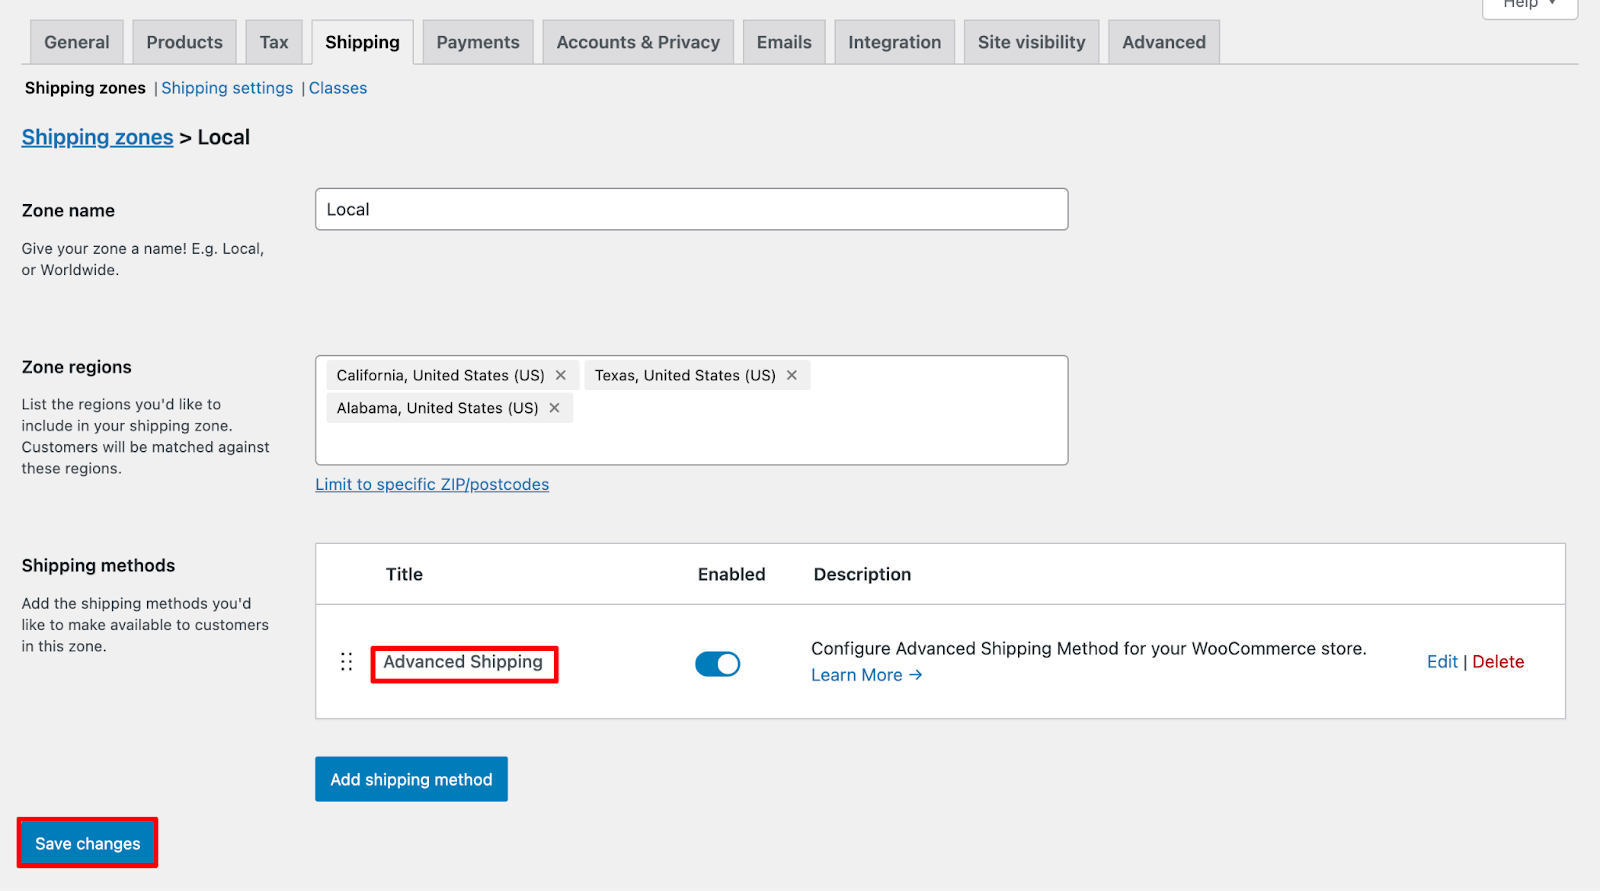Remove California region tag with its X icon
This screenshot has height=891, width=1600.
click(561, 375)
